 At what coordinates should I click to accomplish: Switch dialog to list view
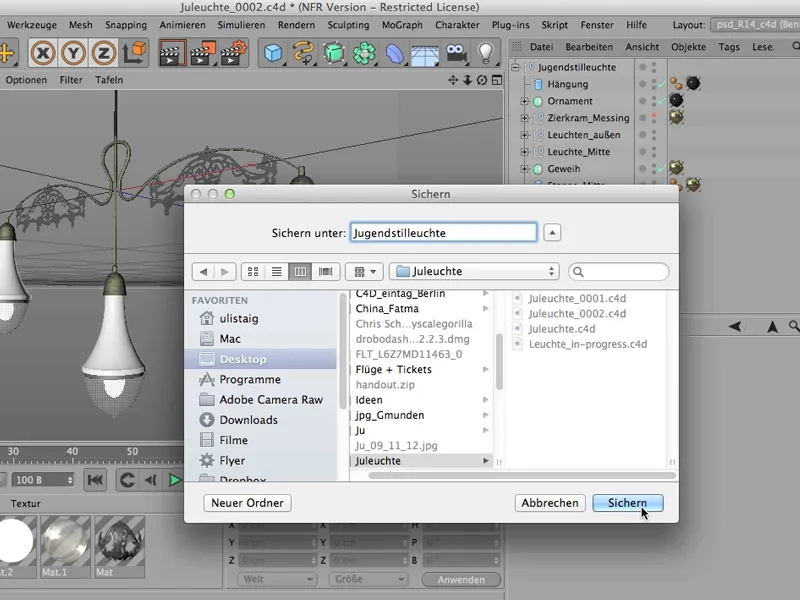coord(277,271)
